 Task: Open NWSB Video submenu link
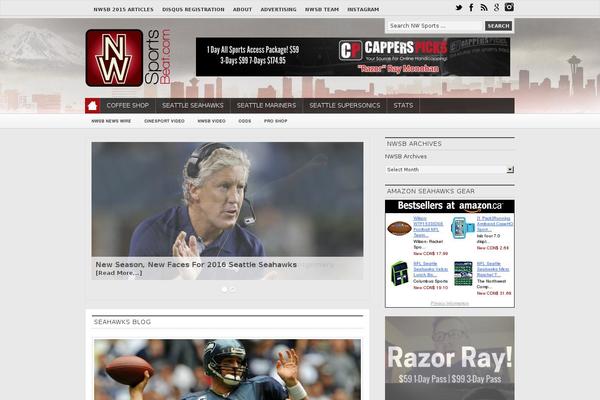click(211, 121)
